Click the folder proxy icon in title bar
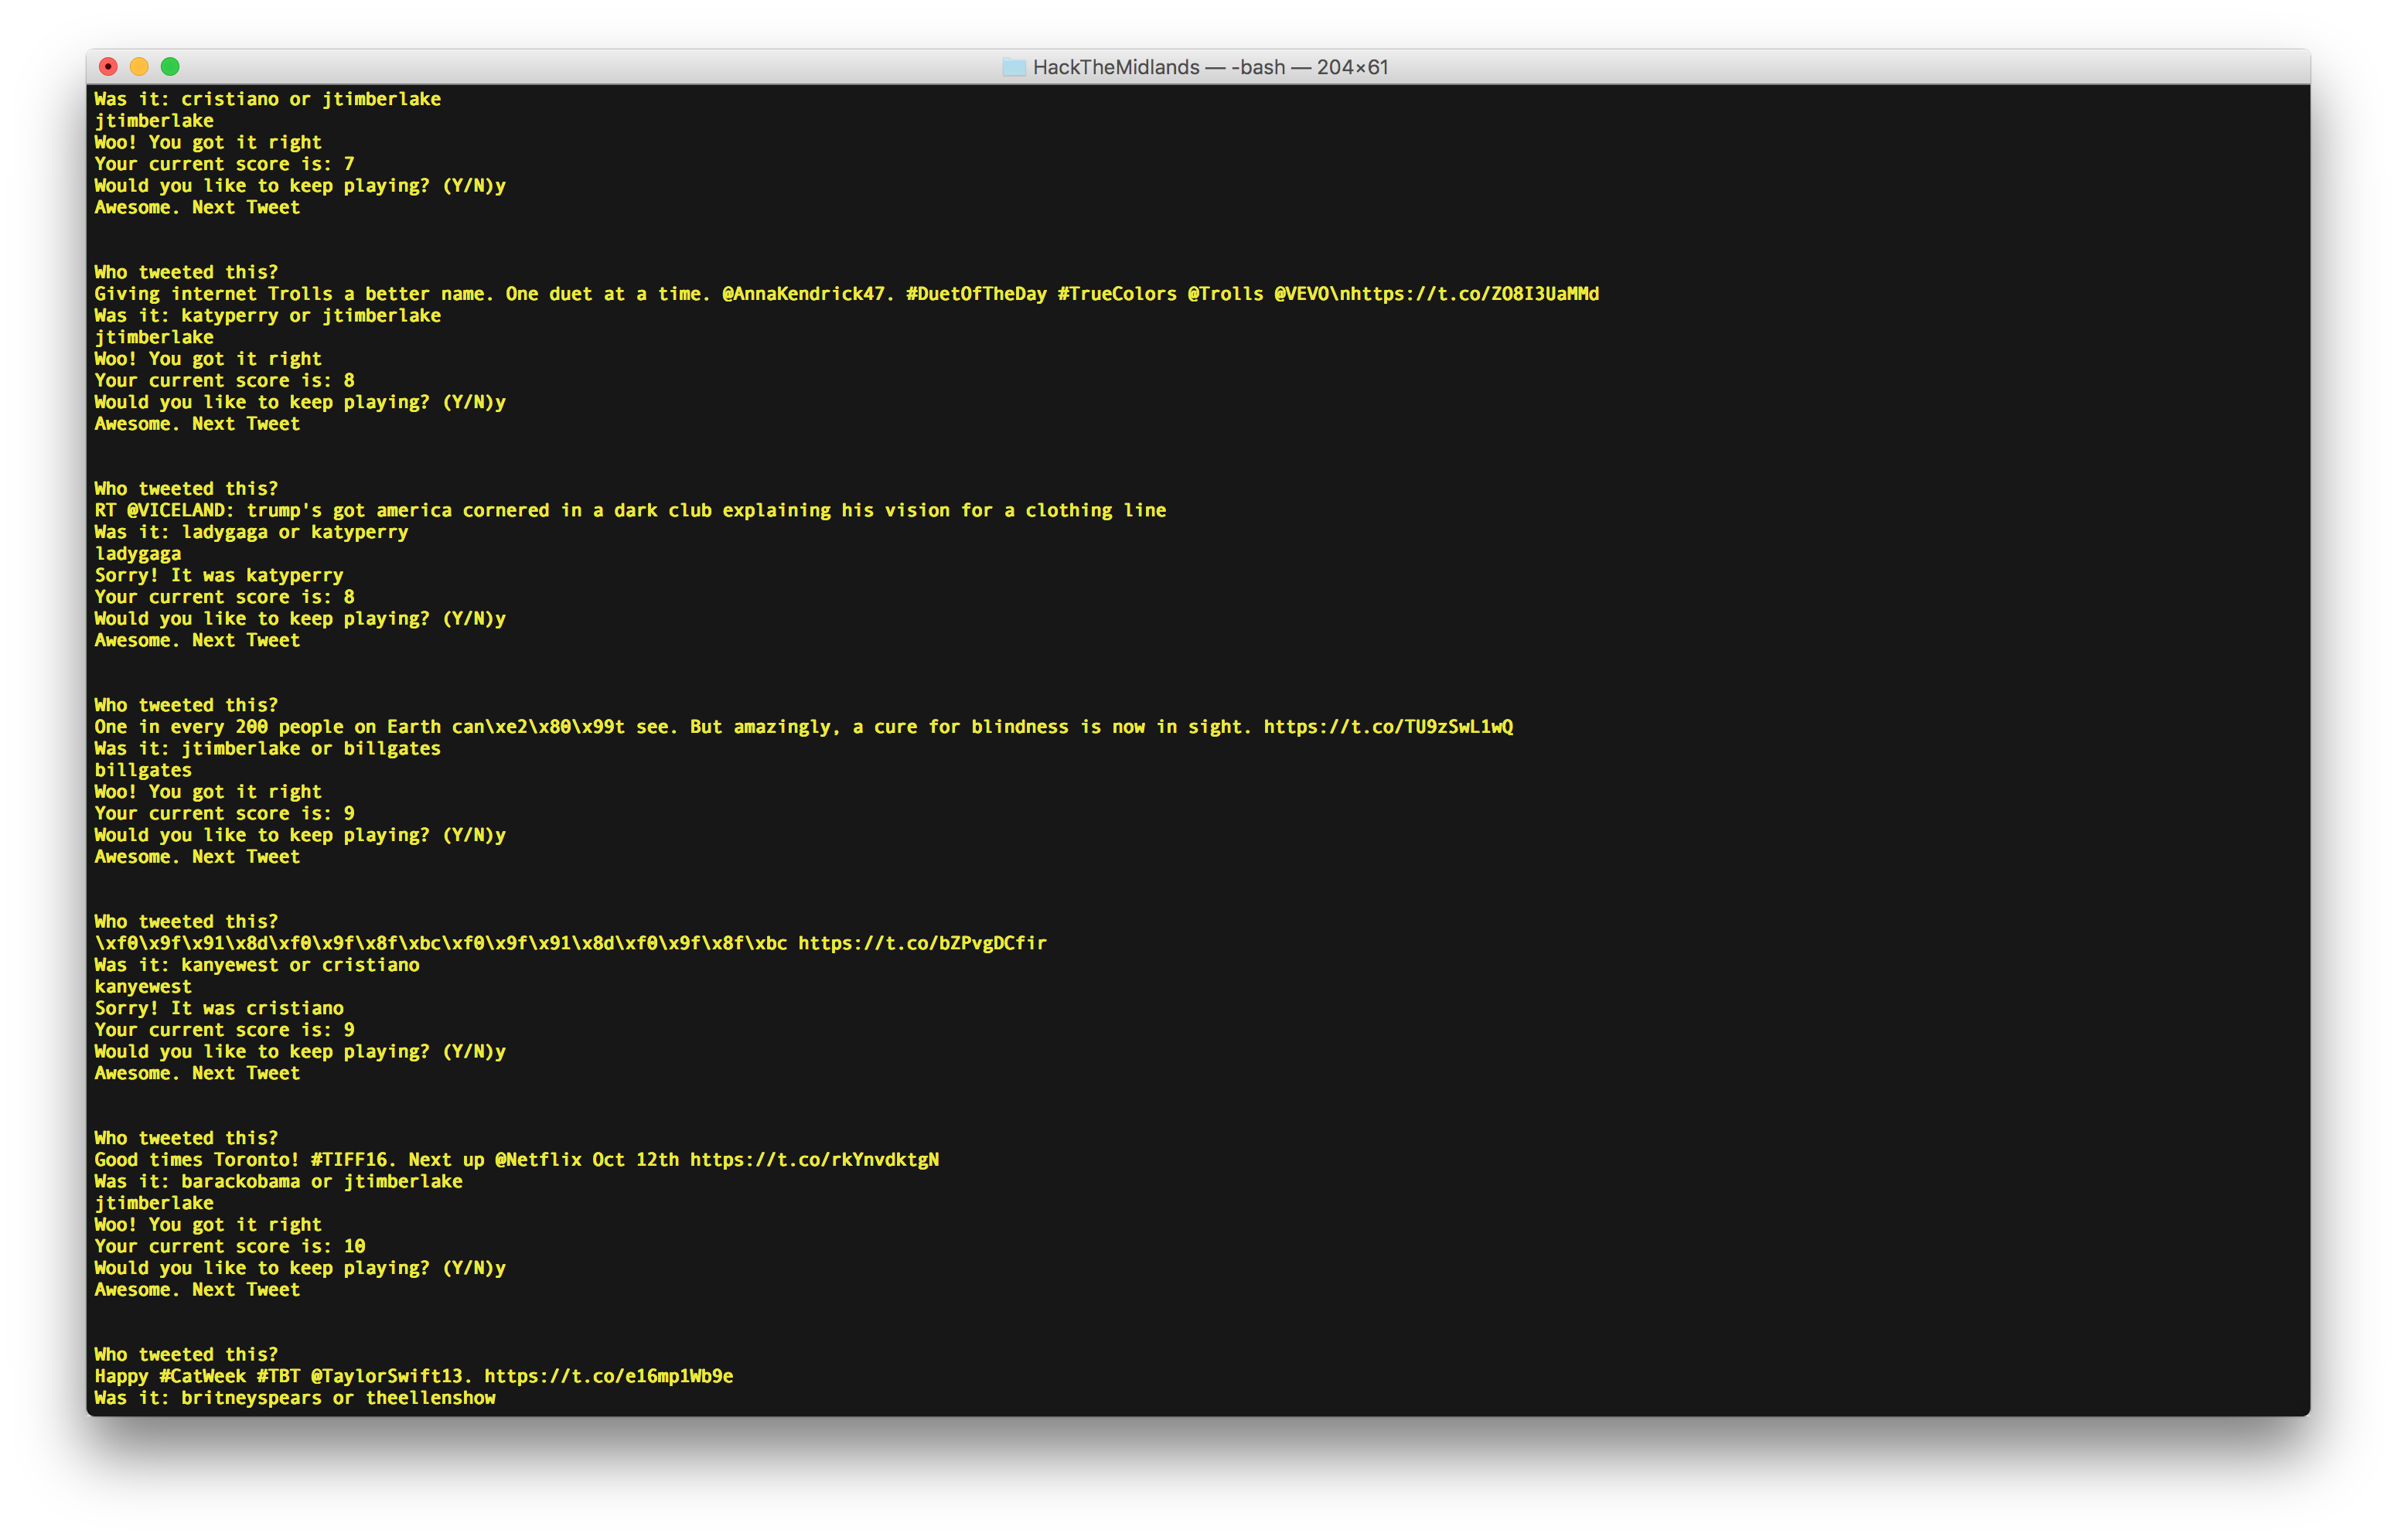 click(1014, 67)
